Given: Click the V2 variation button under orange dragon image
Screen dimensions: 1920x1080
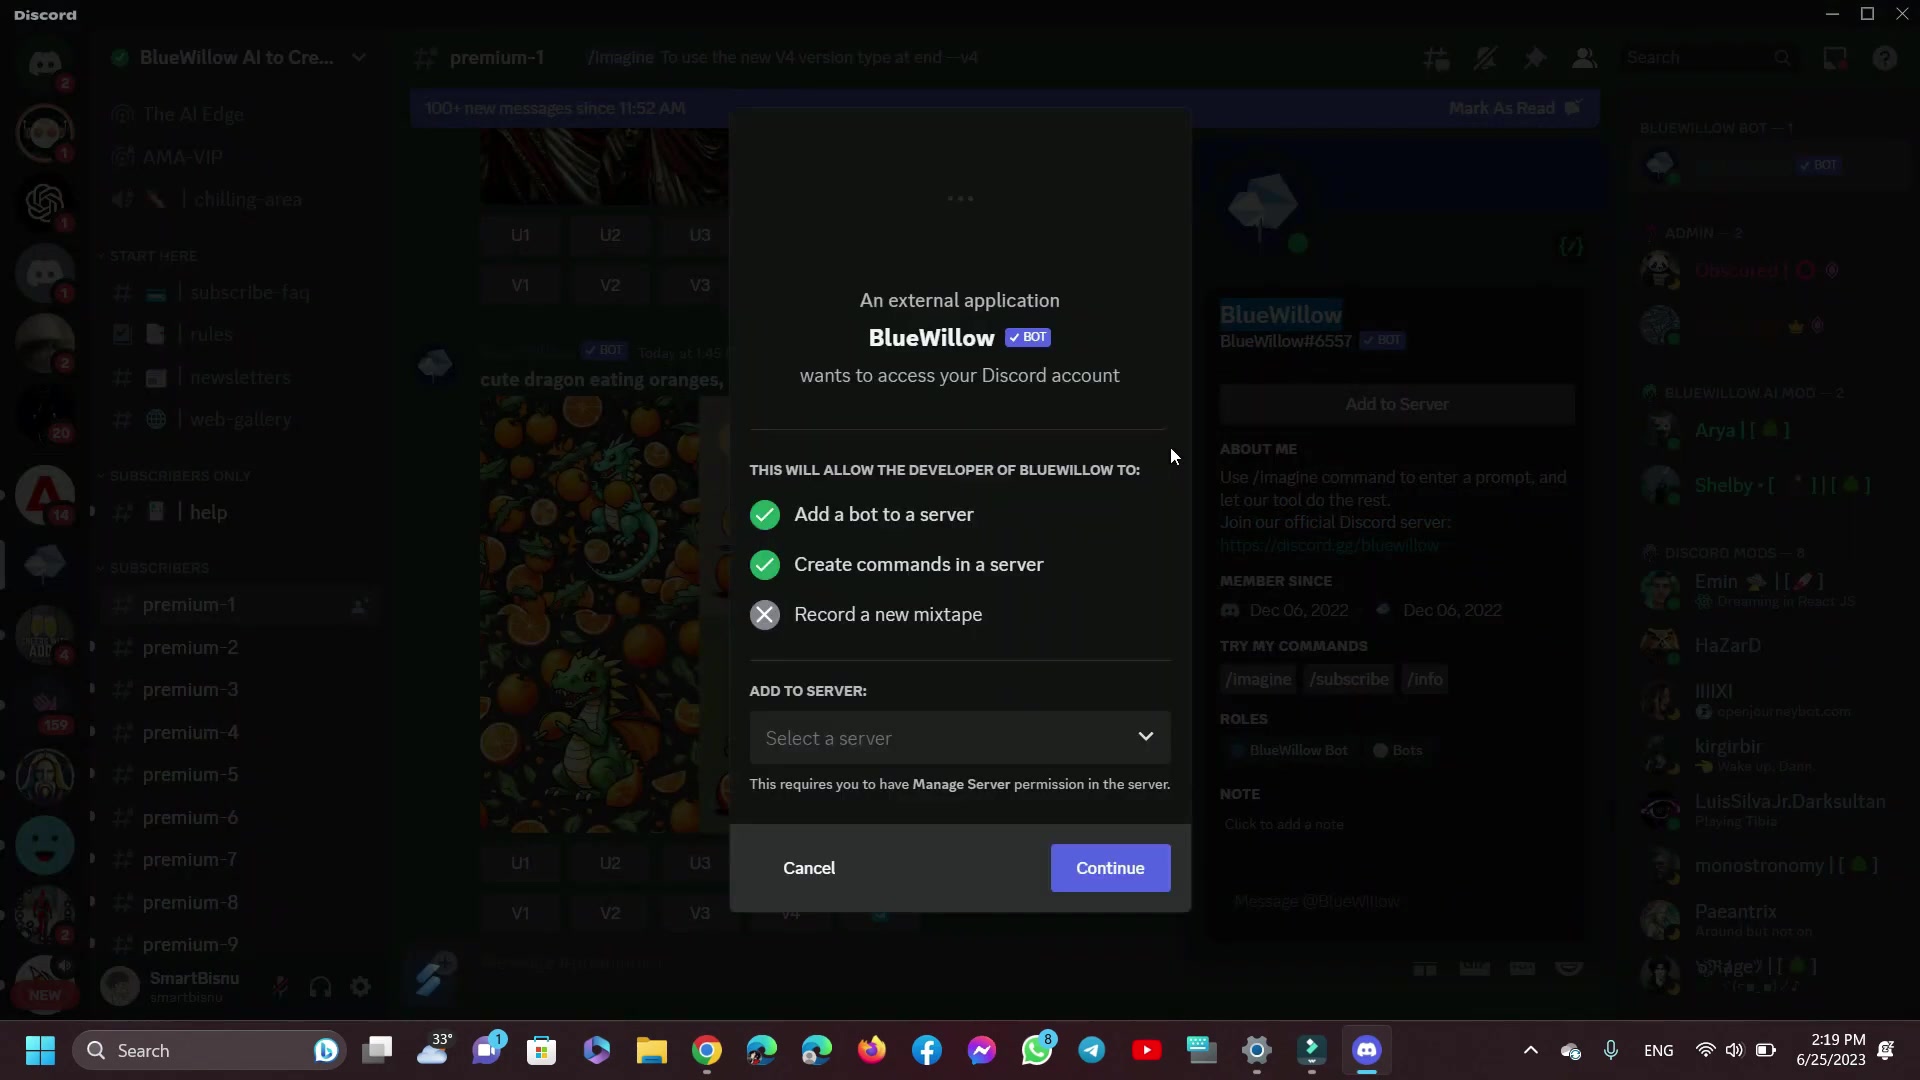Looking at the screenshot, I should 610,913.
